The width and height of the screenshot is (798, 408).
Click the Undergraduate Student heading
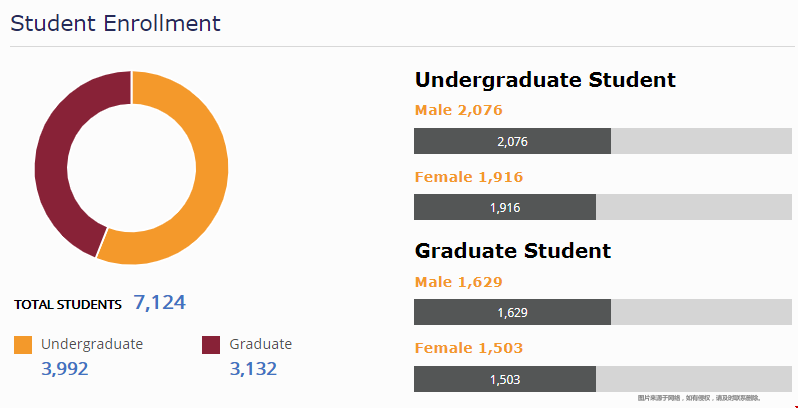[545, 81]
